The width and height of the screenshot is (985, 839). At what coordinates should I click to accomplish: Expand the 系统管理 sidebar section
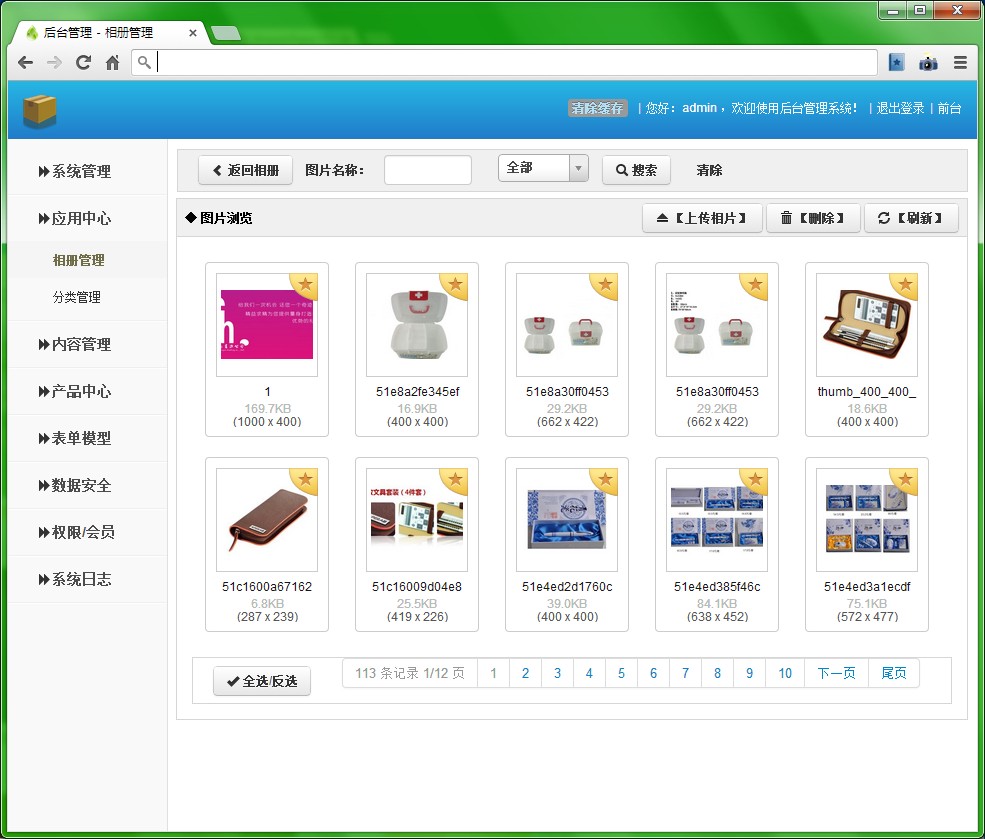81,171
